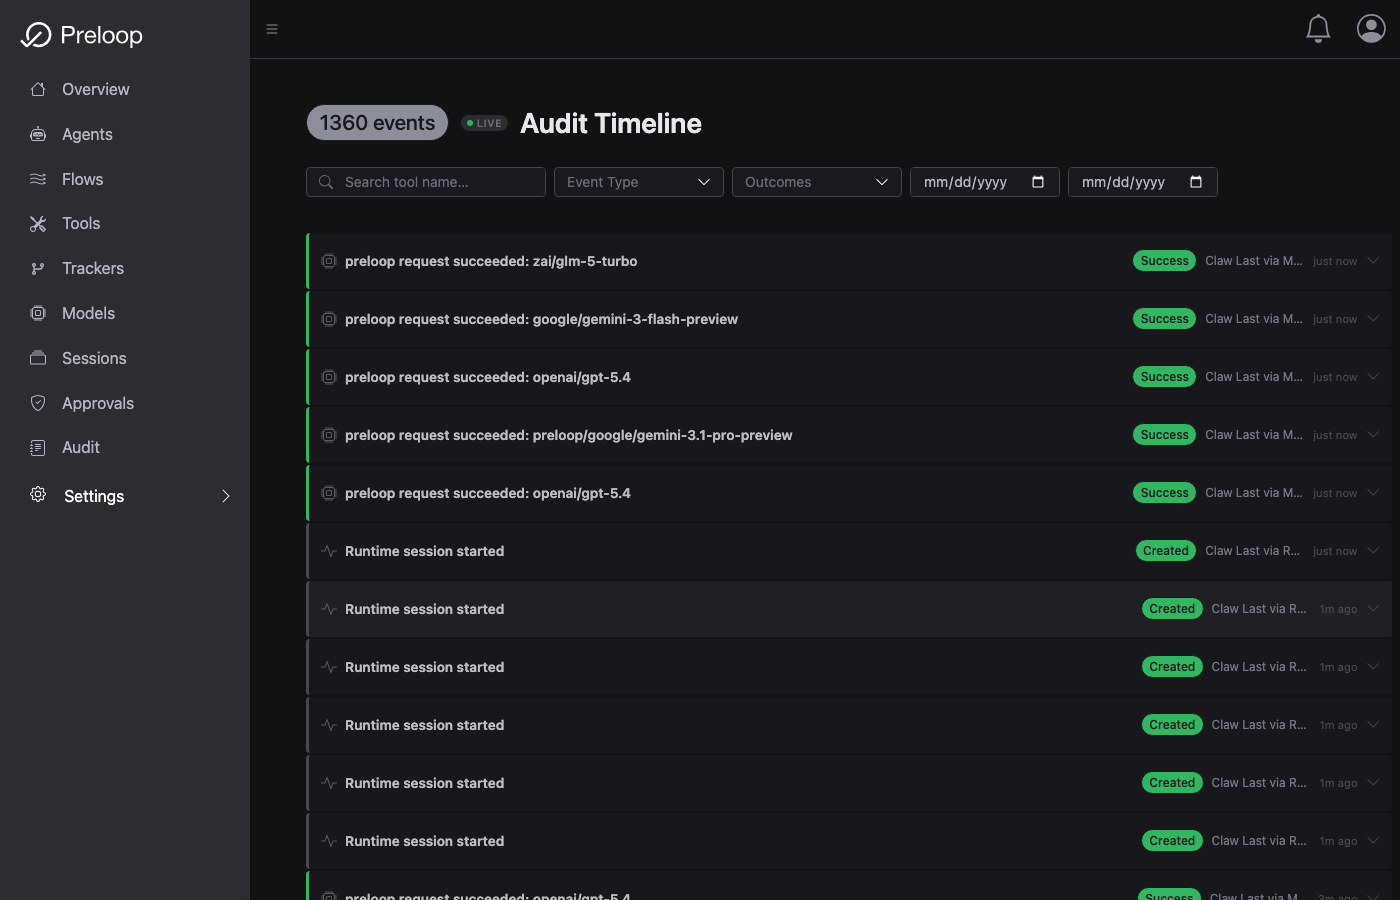Expand the Settings submenu chevron

tap(226, 496)
